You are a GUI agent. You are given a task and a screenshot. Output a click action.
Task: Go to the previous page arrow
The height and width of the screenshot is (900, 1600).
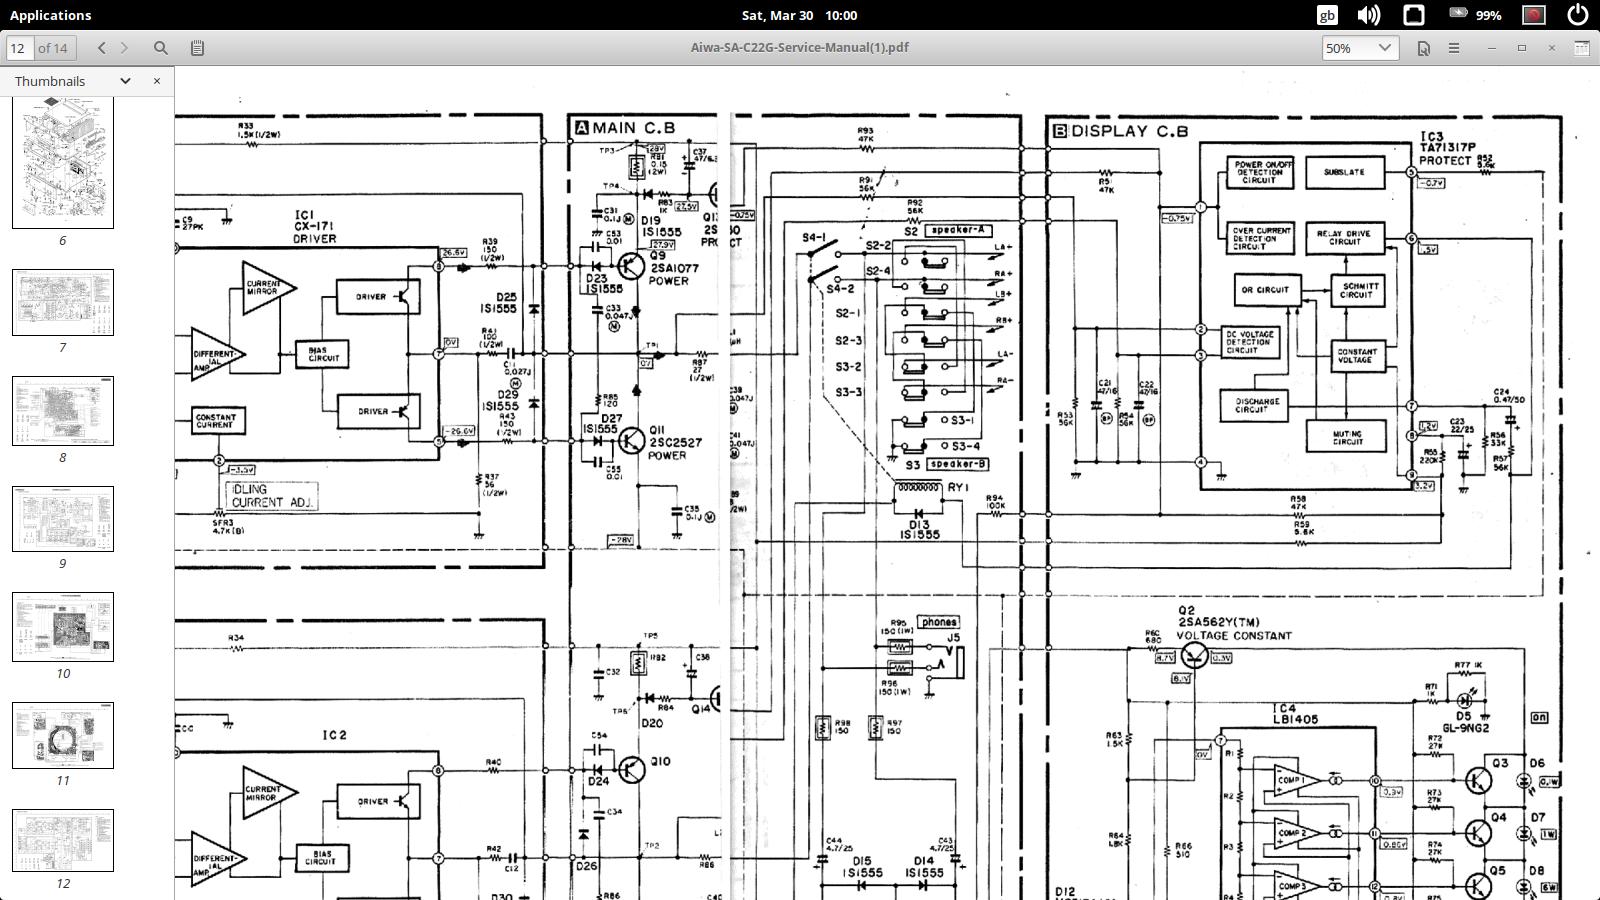[101, 47]
